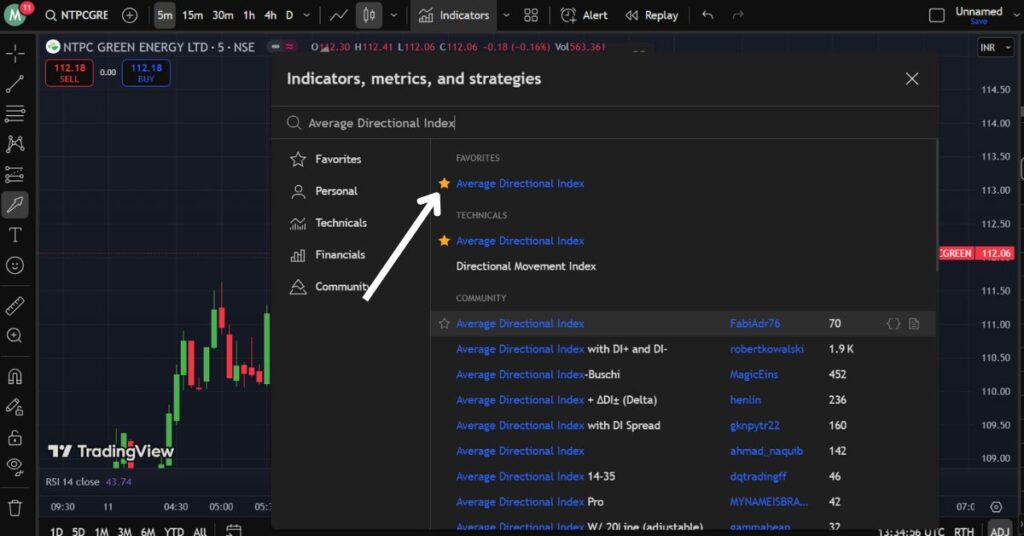The image size is (1024, 536).
Task: Star the FabiAdr76 Average Directional Index
Action: coord(444,324)
